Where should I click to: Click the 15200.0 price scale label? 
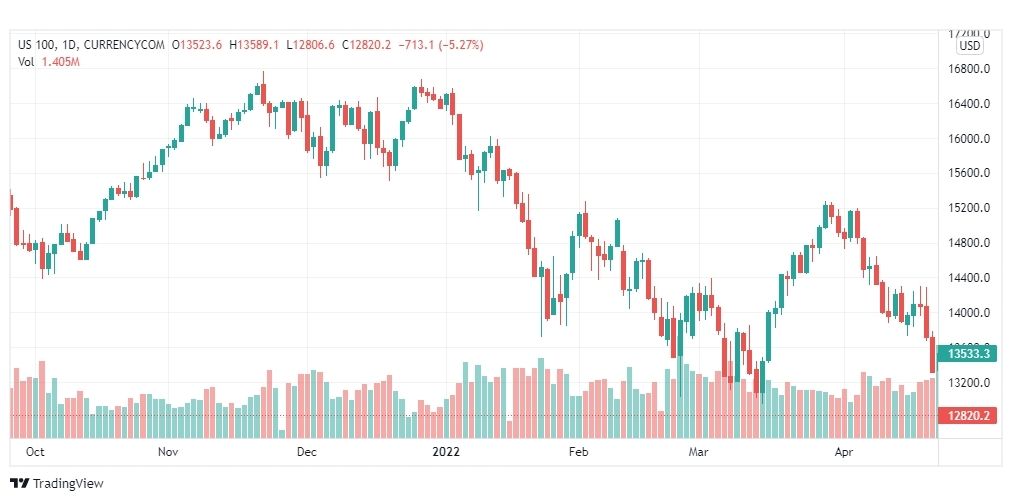[972, 209]
